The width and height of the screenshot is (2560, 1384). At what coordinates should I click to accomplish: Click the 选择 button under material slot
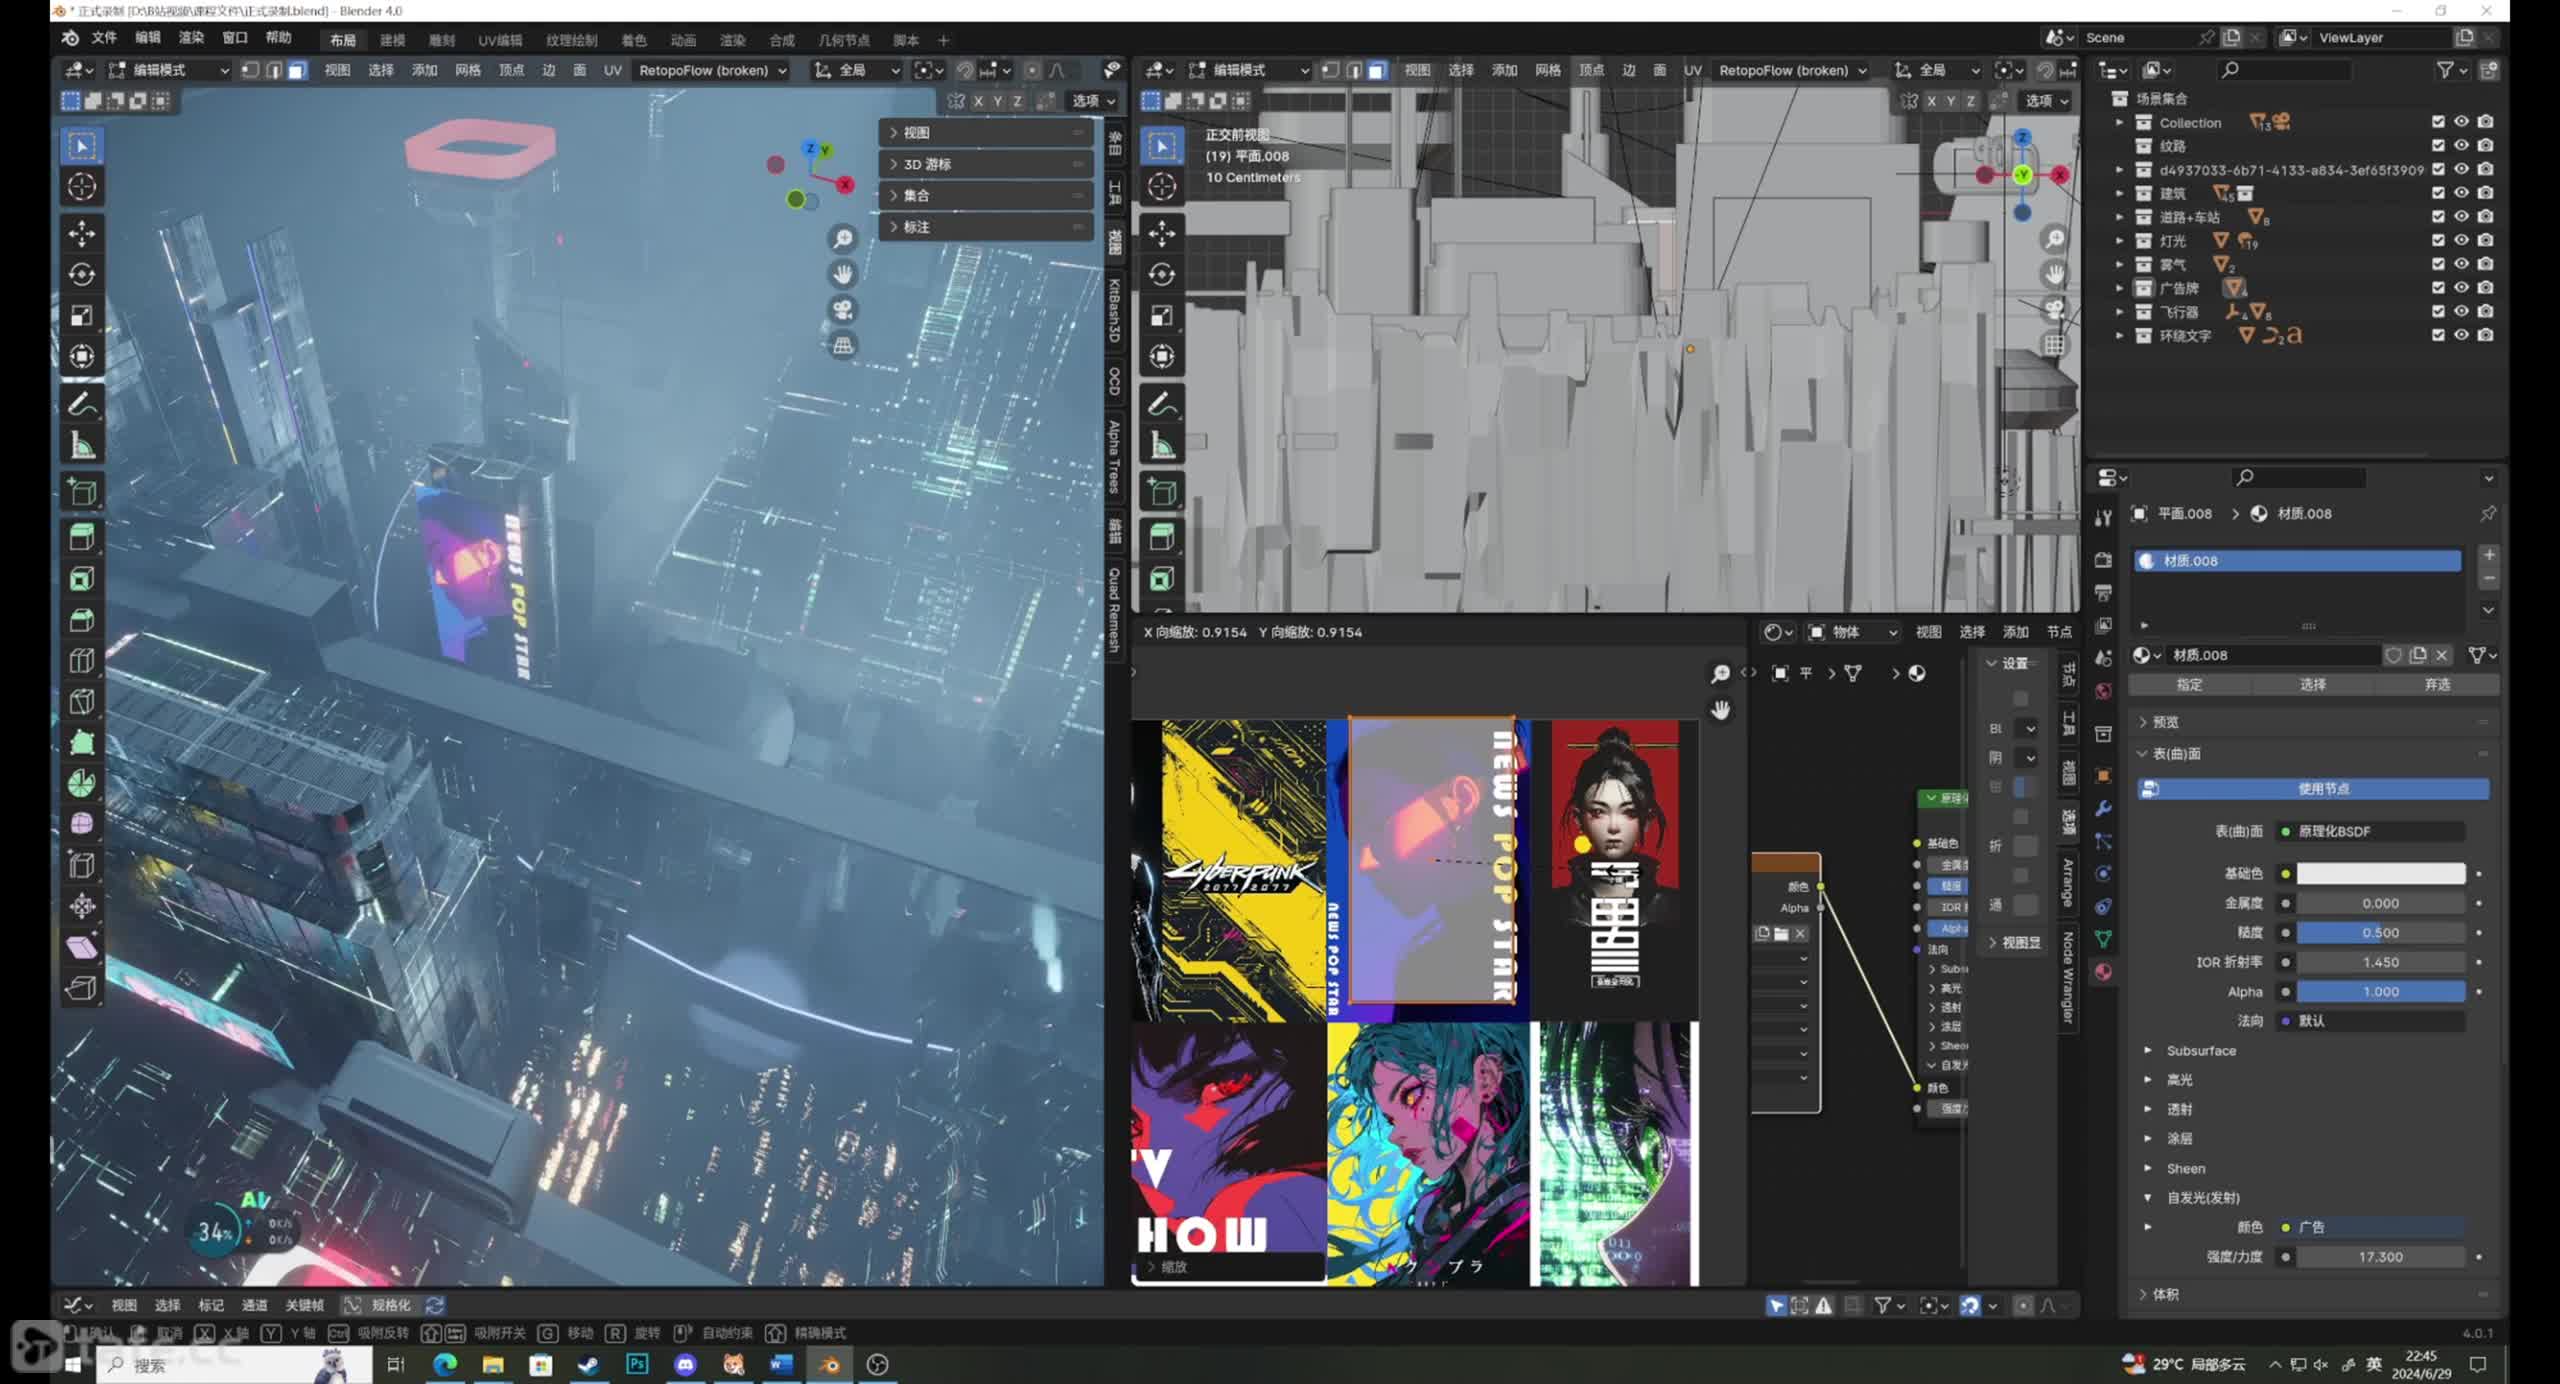tap(2313, 685)
